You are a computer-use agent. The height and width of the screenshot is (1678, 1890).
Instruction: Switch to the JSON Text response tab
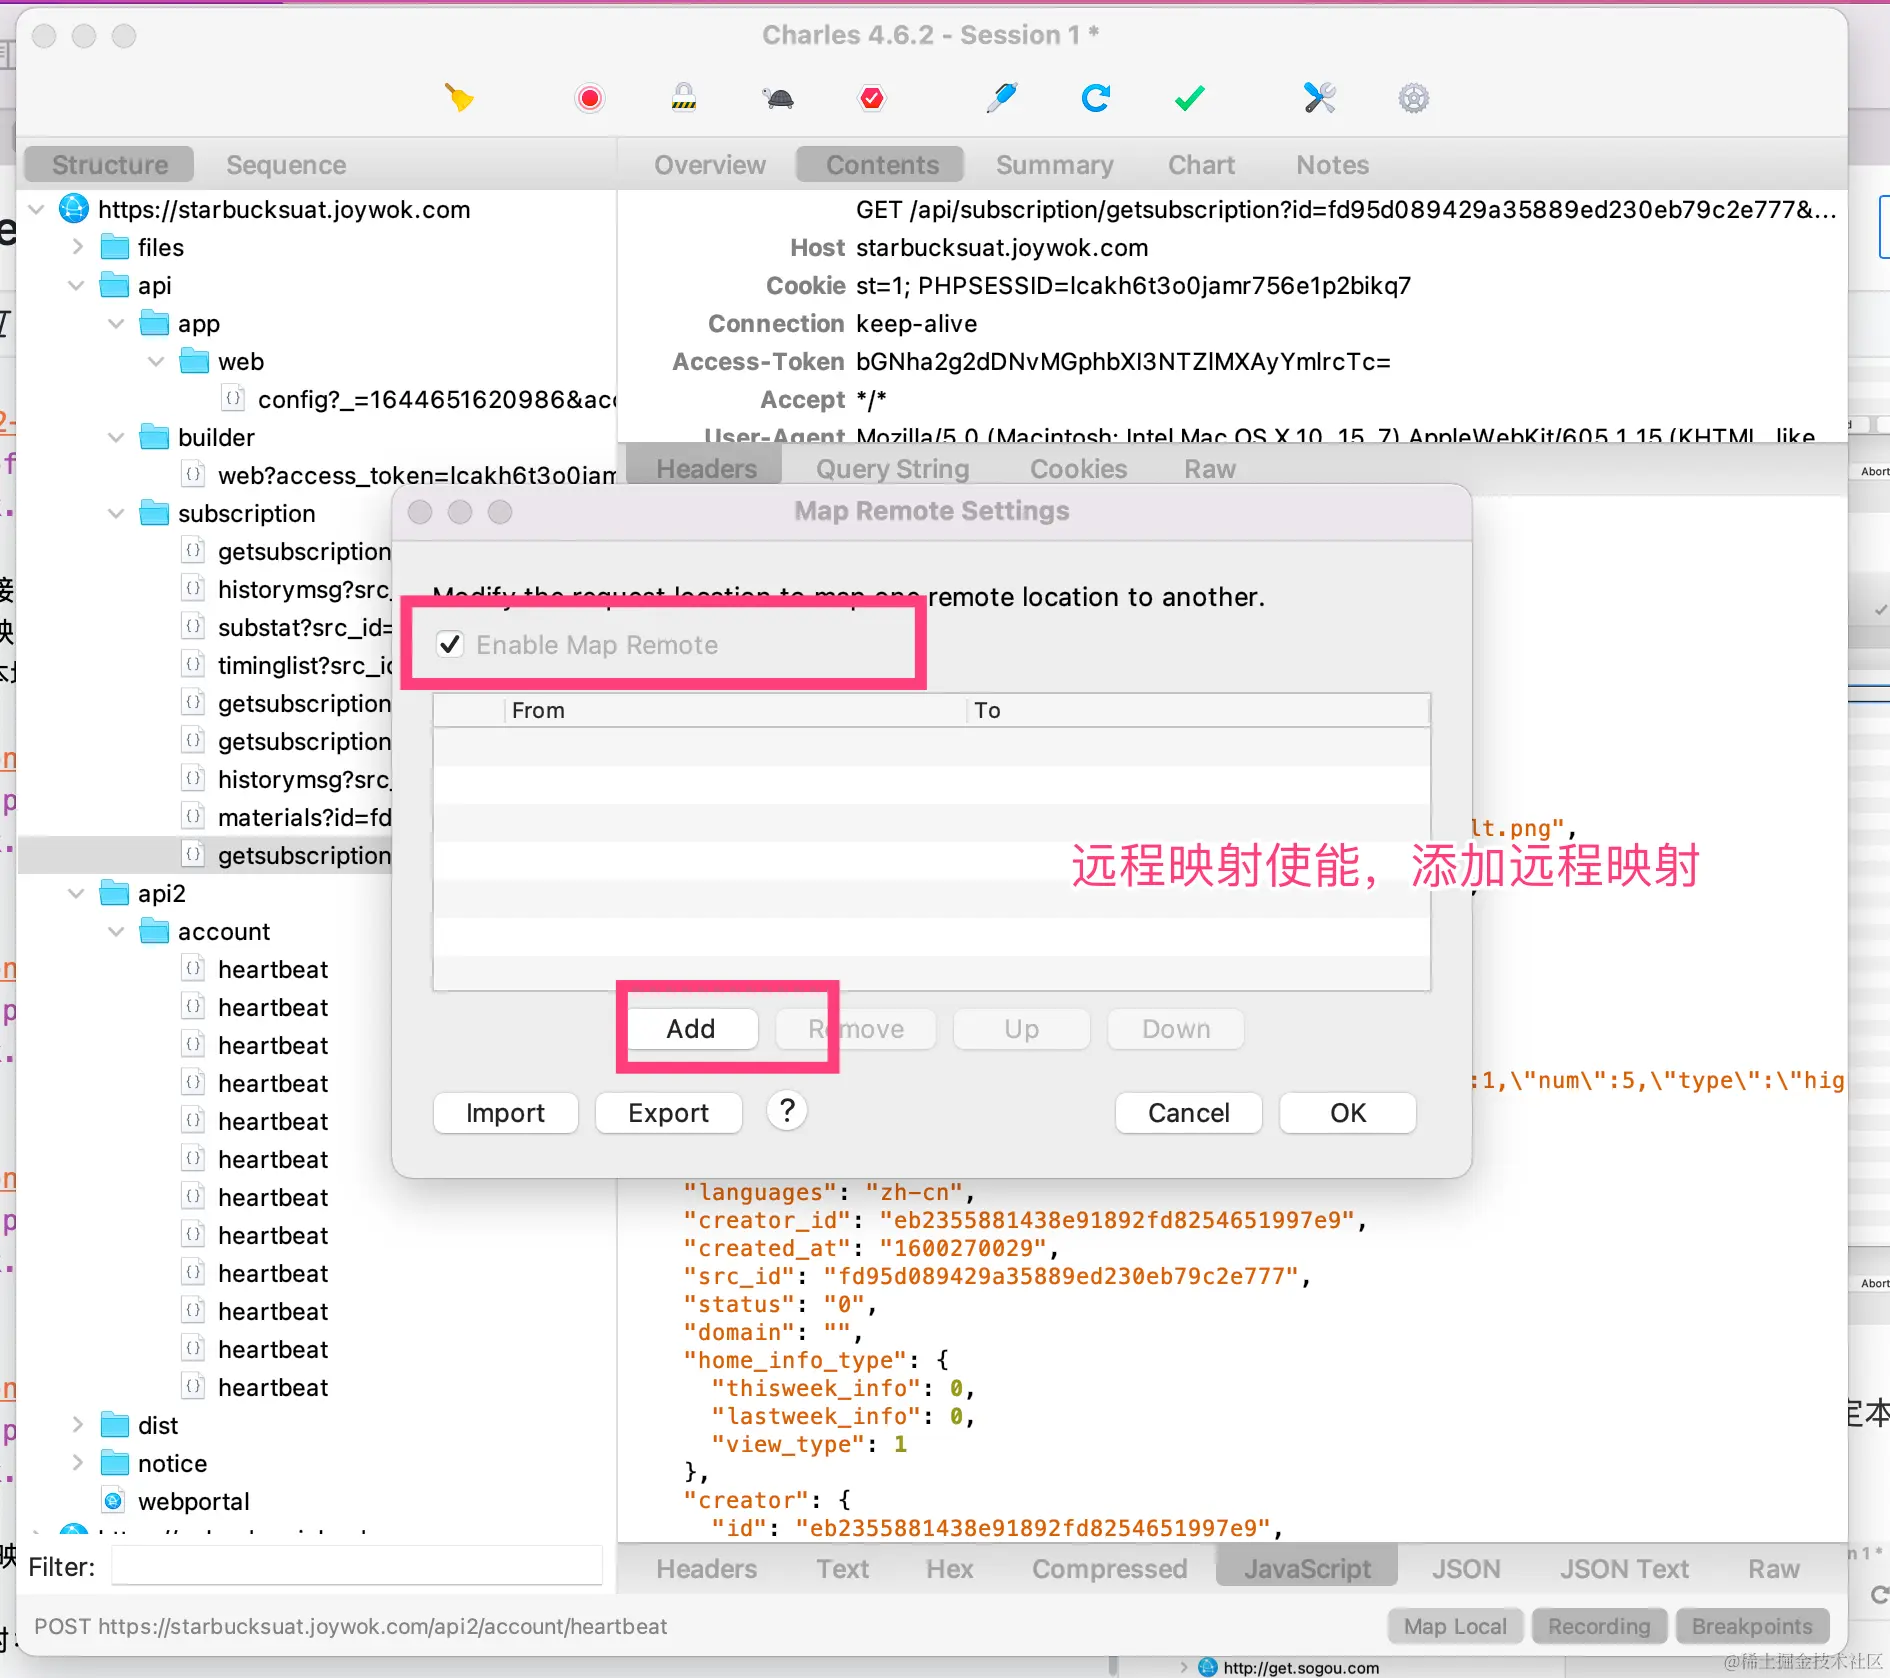[x=1624, y=1568]
